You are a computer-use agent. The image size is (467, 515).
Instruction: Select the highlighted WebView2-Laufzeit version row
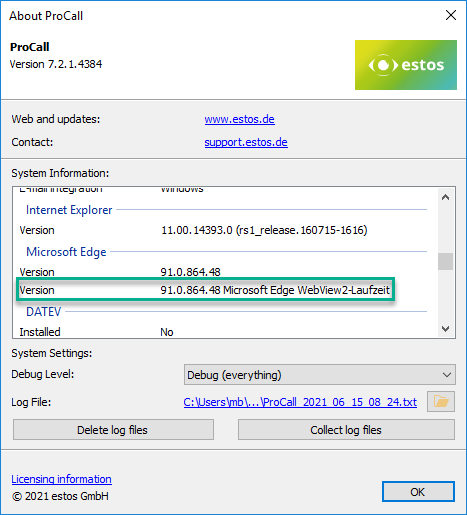[x=205, y=290]
